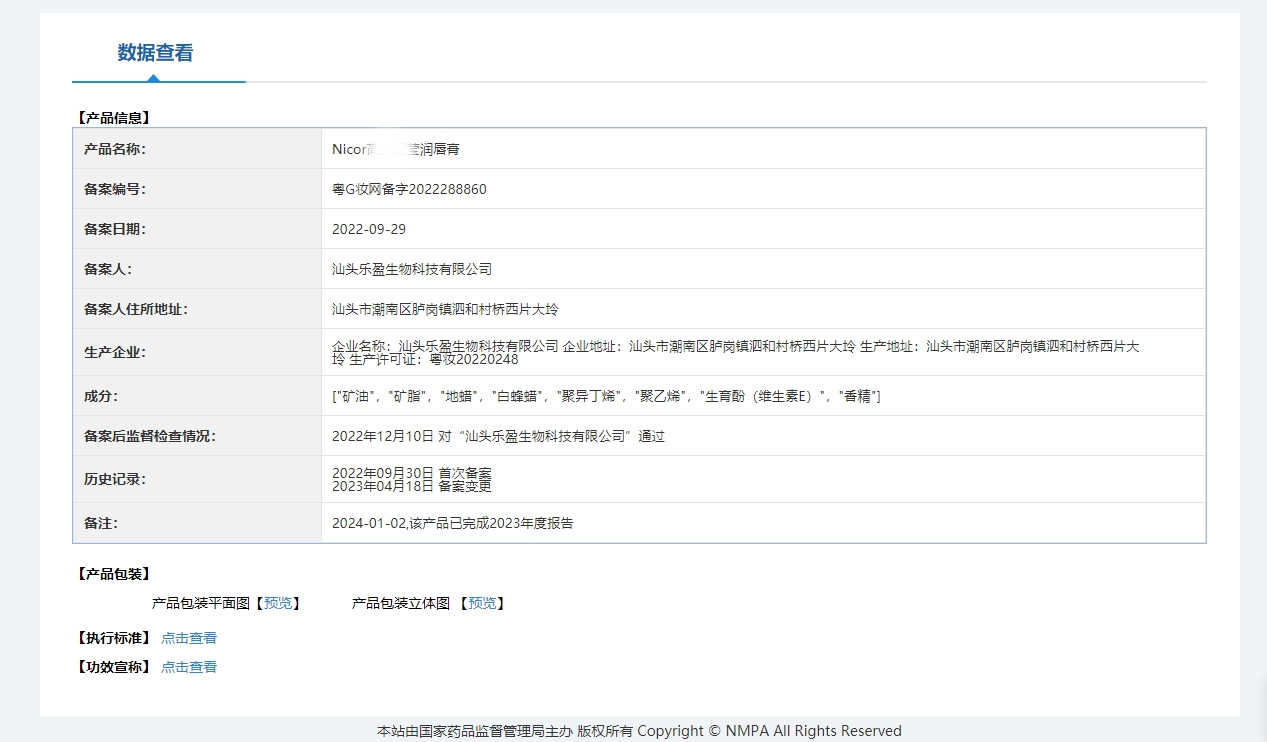Click the 【执行标准】 label

point(113,638)
